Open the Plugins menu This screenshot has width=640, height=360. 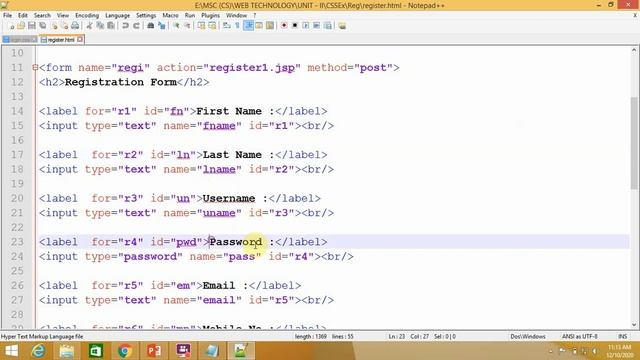click(211, 15)
